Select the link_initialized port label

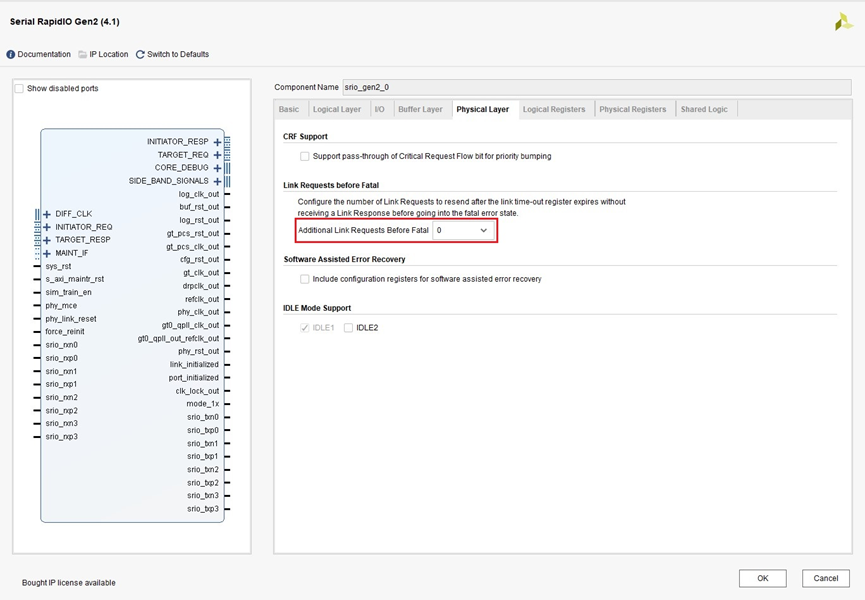click(x=194, y=365)
